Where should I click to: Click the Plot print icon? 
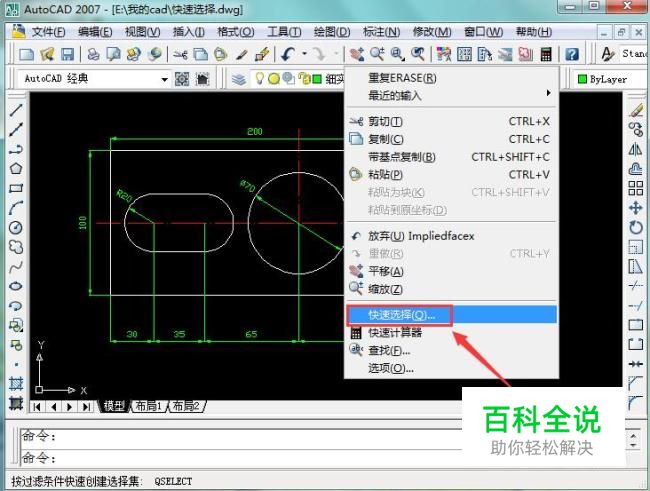(94, 54)
